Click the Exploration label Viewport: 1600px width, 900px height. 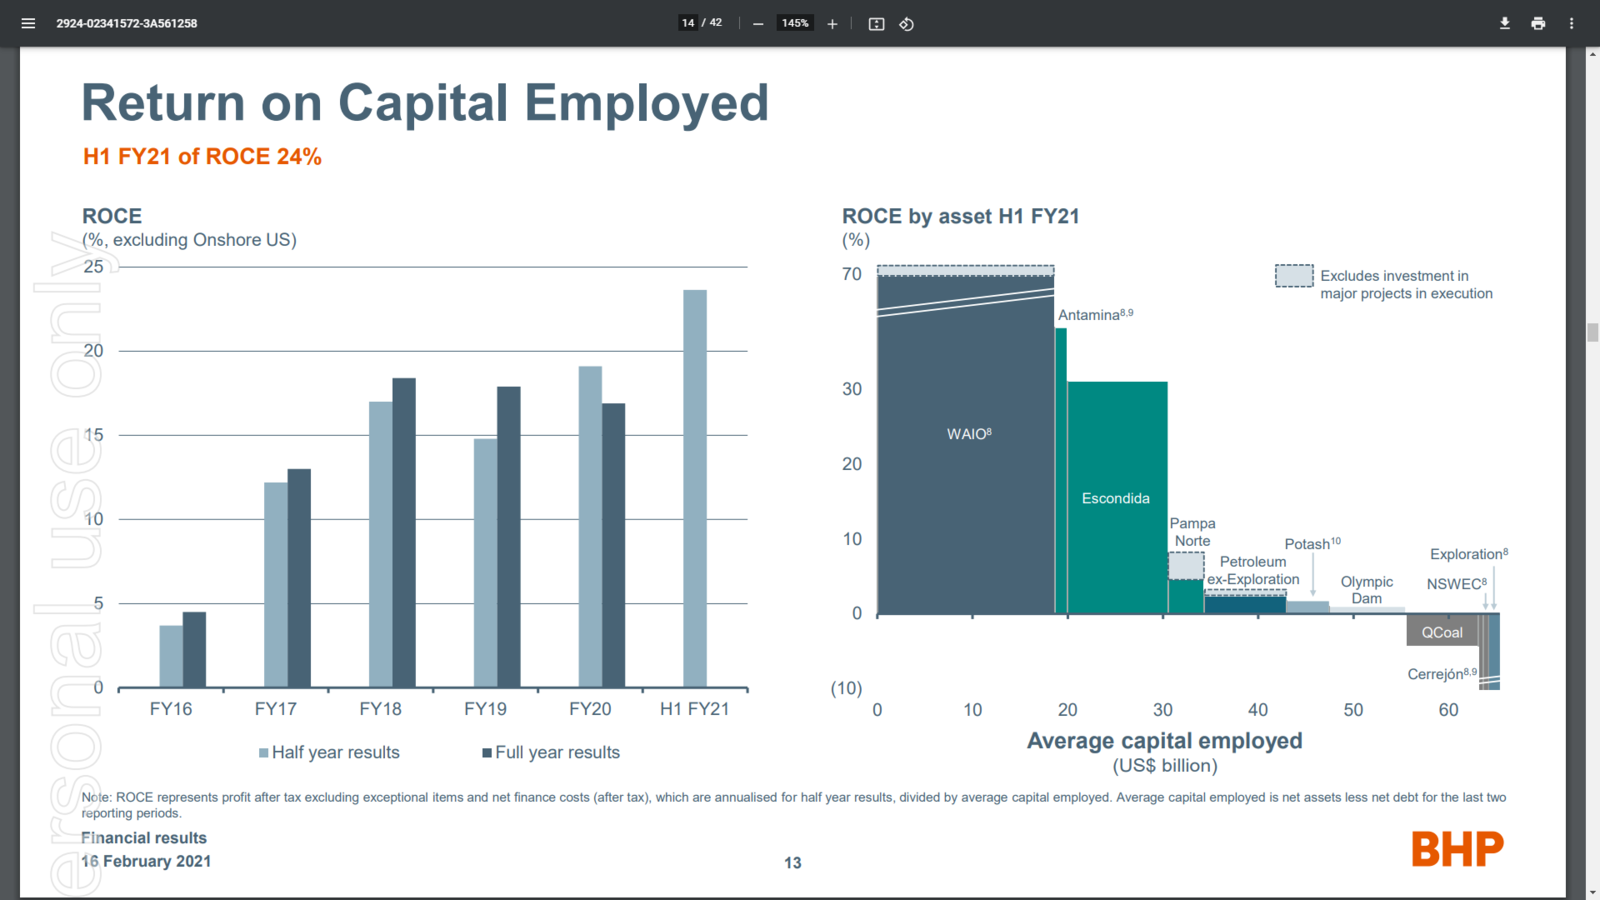[x=1469, y=553]
